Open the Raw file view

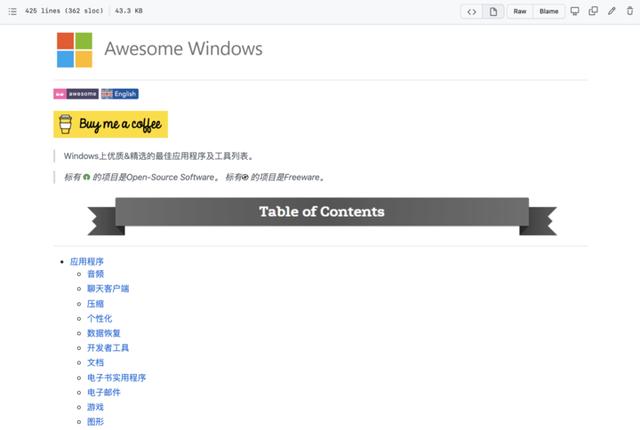click(520, 11)
